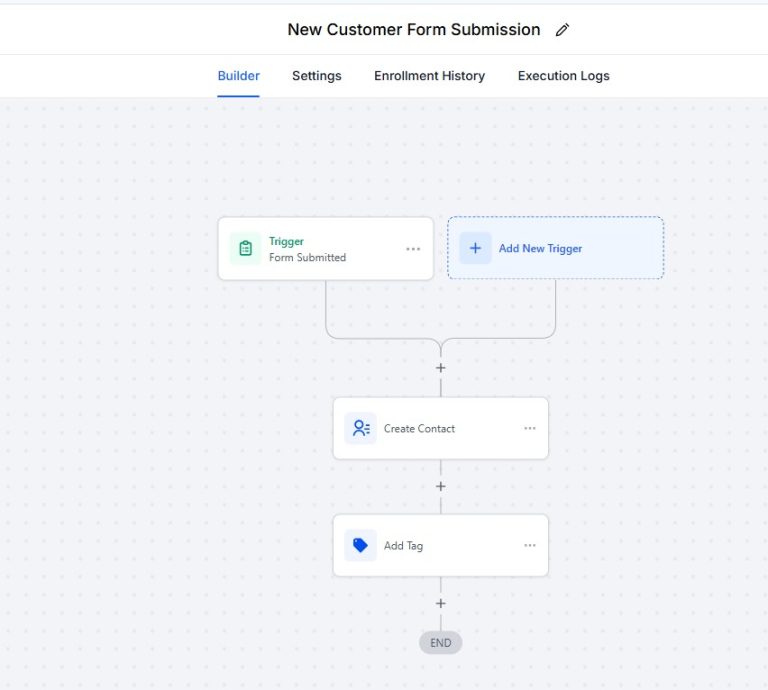Screen dimensions: 768x690
Task: Open the Trigger card's three-dot menu
Action: tap(413, 249)
